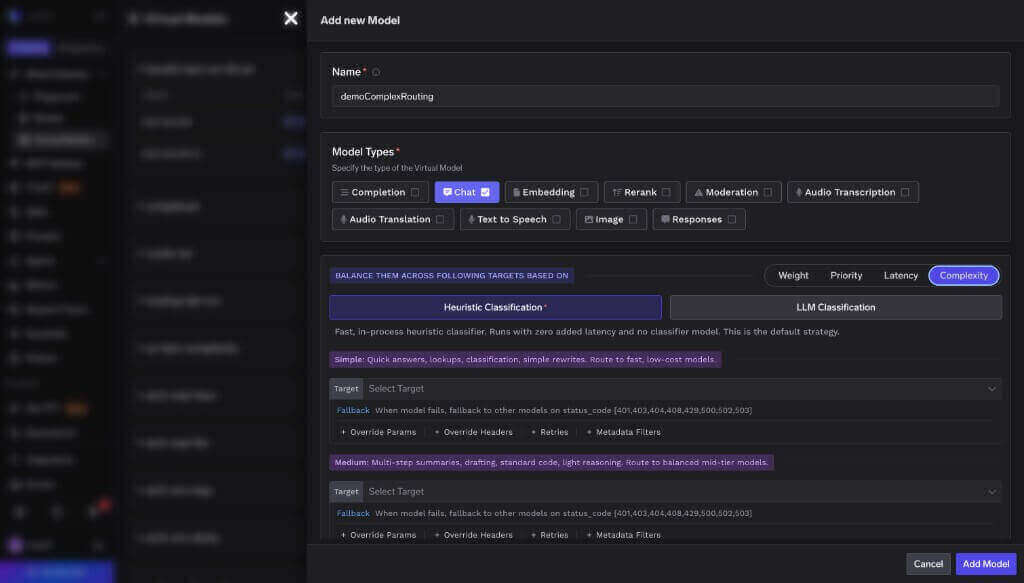Expand the Simple tier target chevron
This screenshot has height=583, width=1024.
point(991,389)
